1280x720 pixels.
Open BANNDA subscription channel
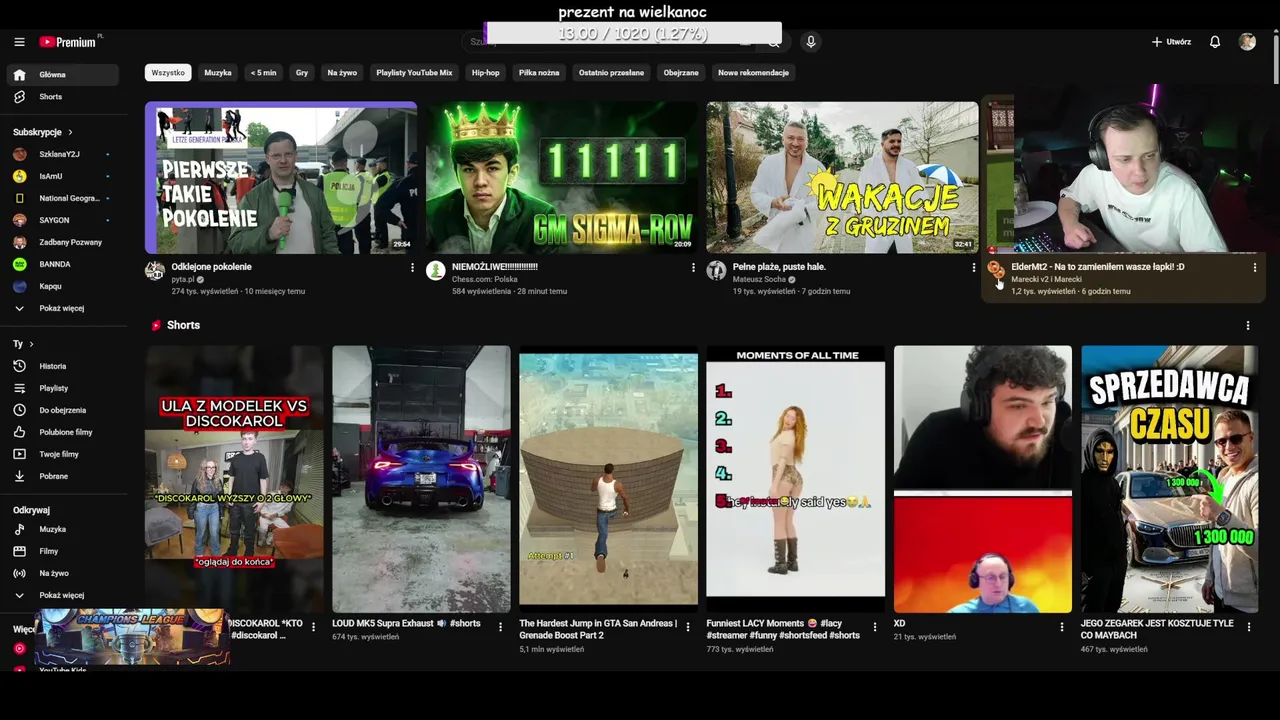tap(62, 264)
